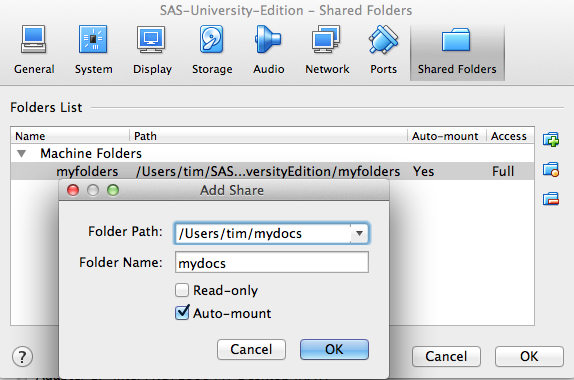Open the General settings section
Image resolution: width=574 pixels, height=380 pixels.
(34, 50)
